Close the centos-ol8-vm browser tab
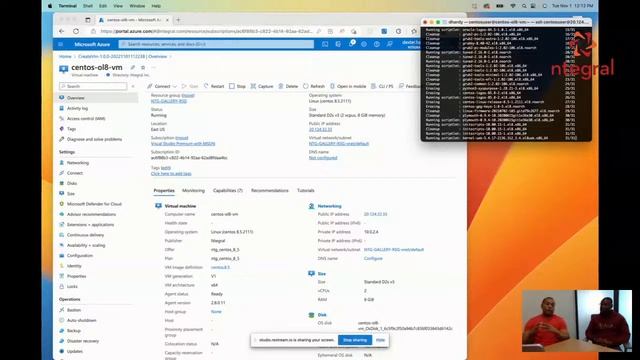Screen dimensions: 640x360 tap(167, 20)
